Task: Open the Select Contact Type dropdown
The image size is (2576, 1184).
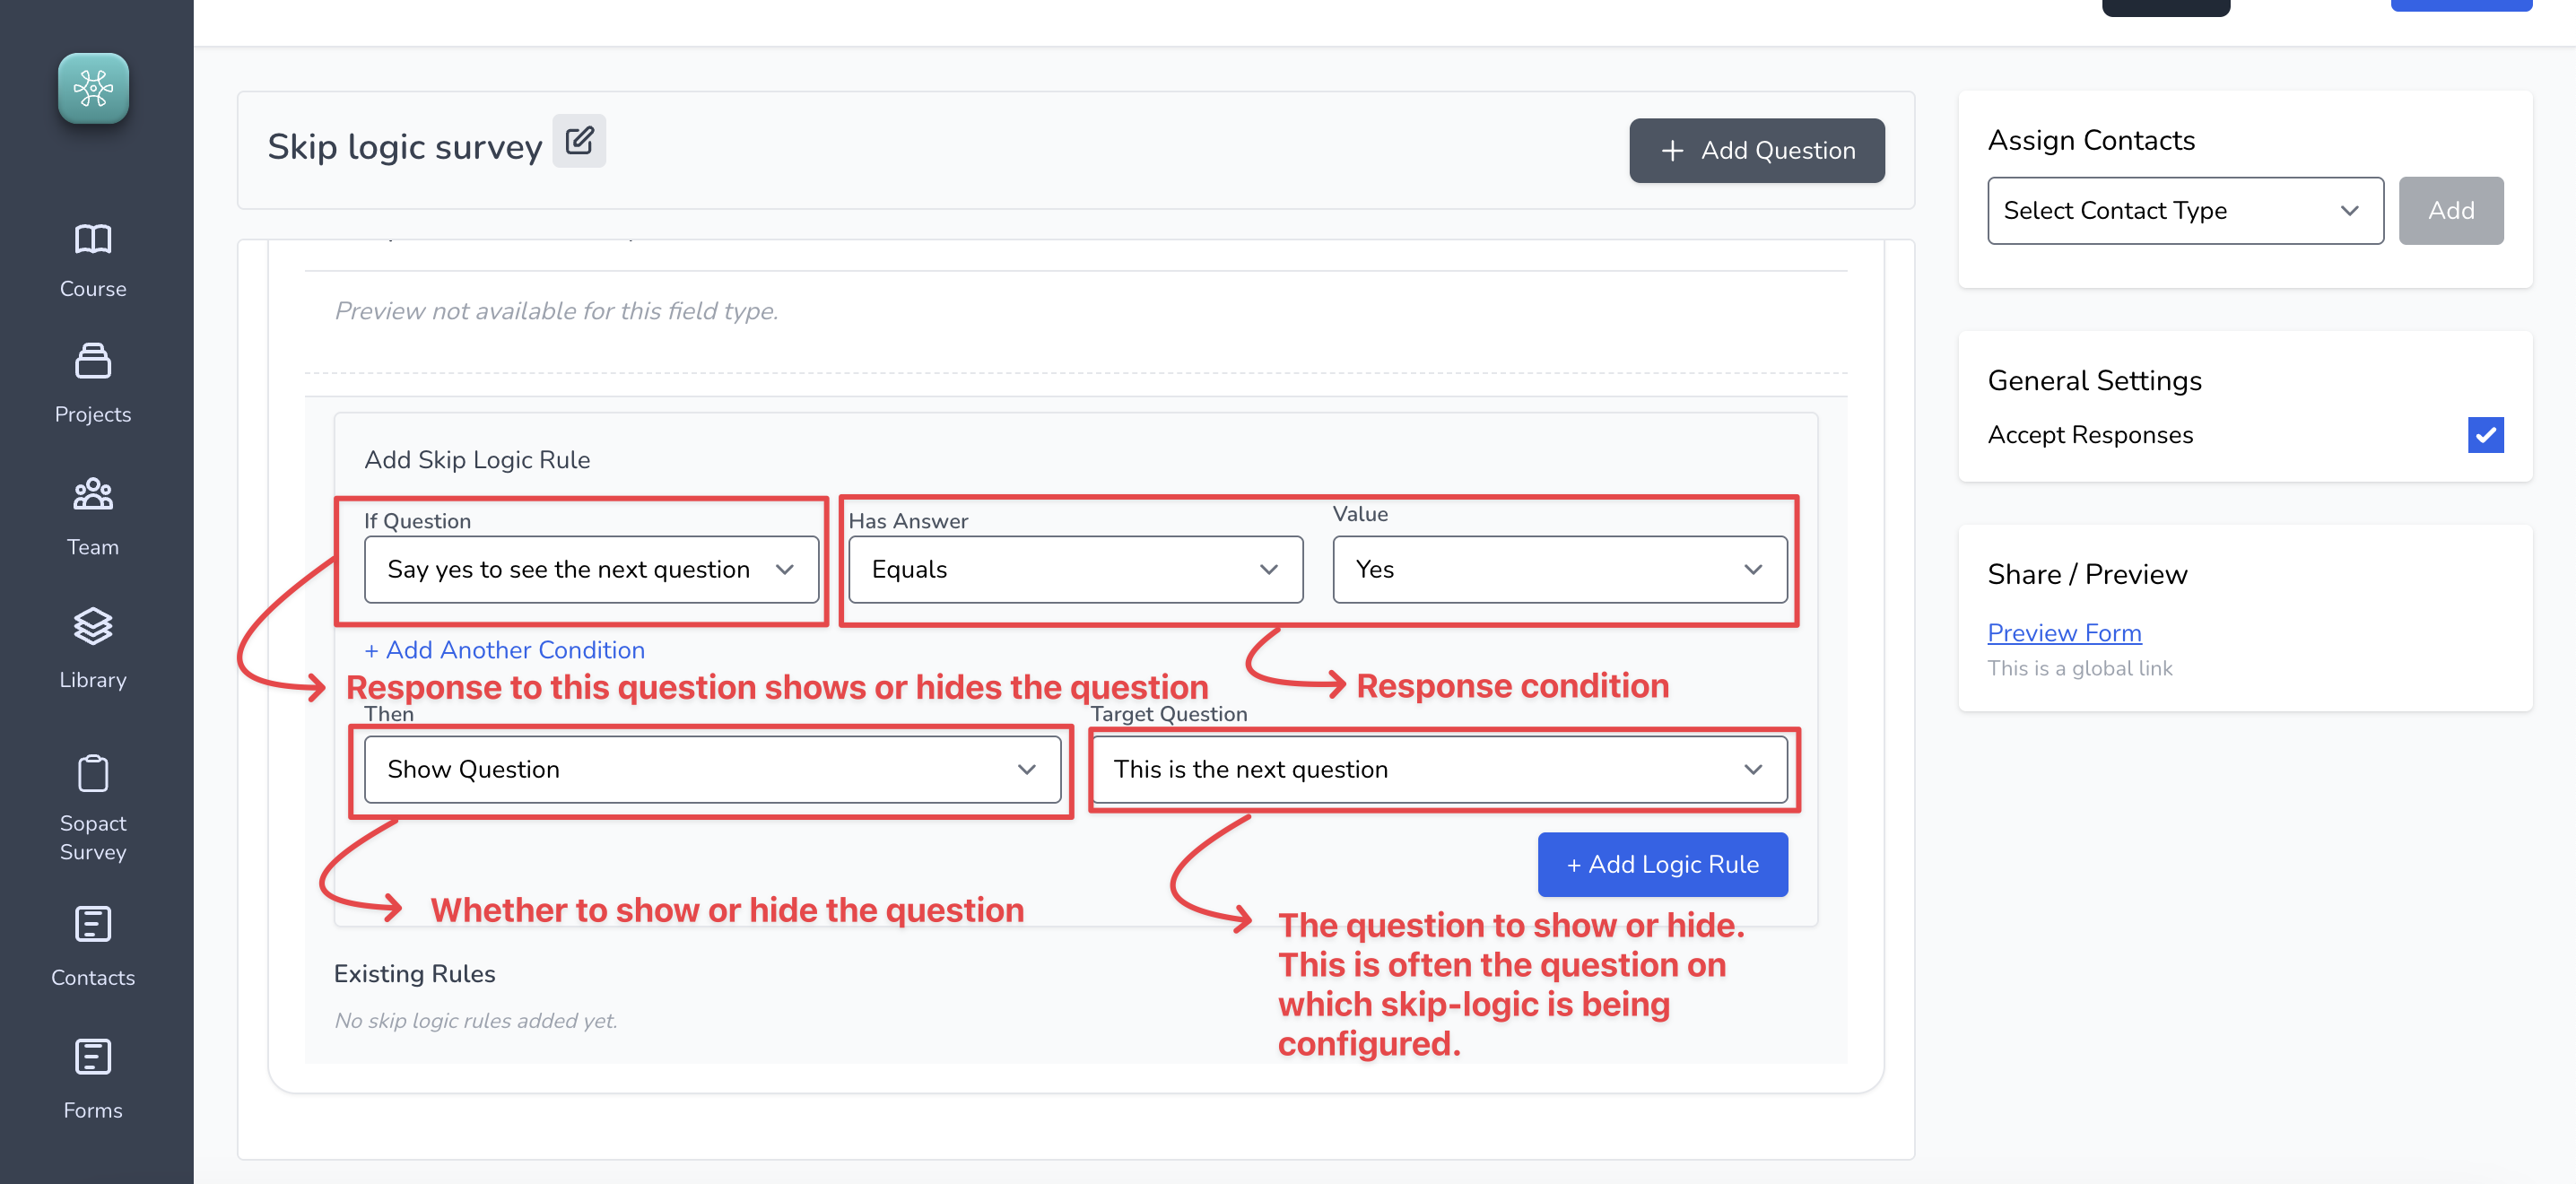Action: [x=2185, y=211]
